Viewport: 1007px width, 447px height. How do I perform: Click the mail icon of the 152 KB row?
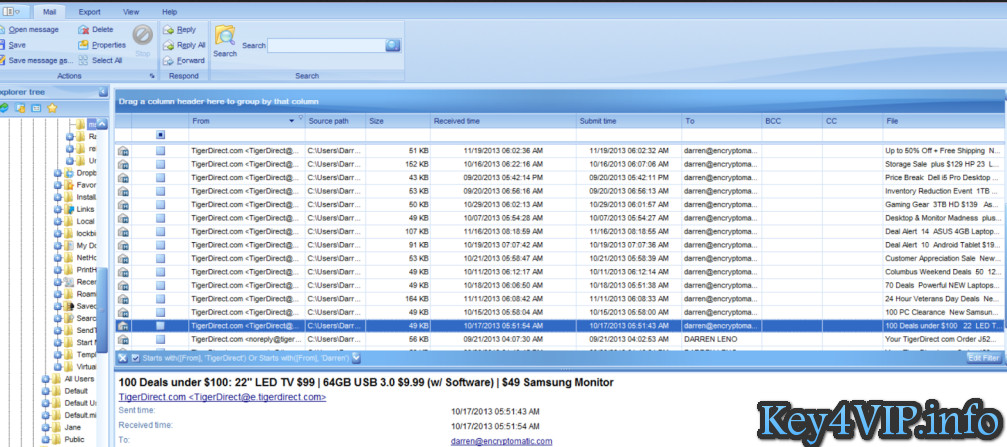point(123,164)
